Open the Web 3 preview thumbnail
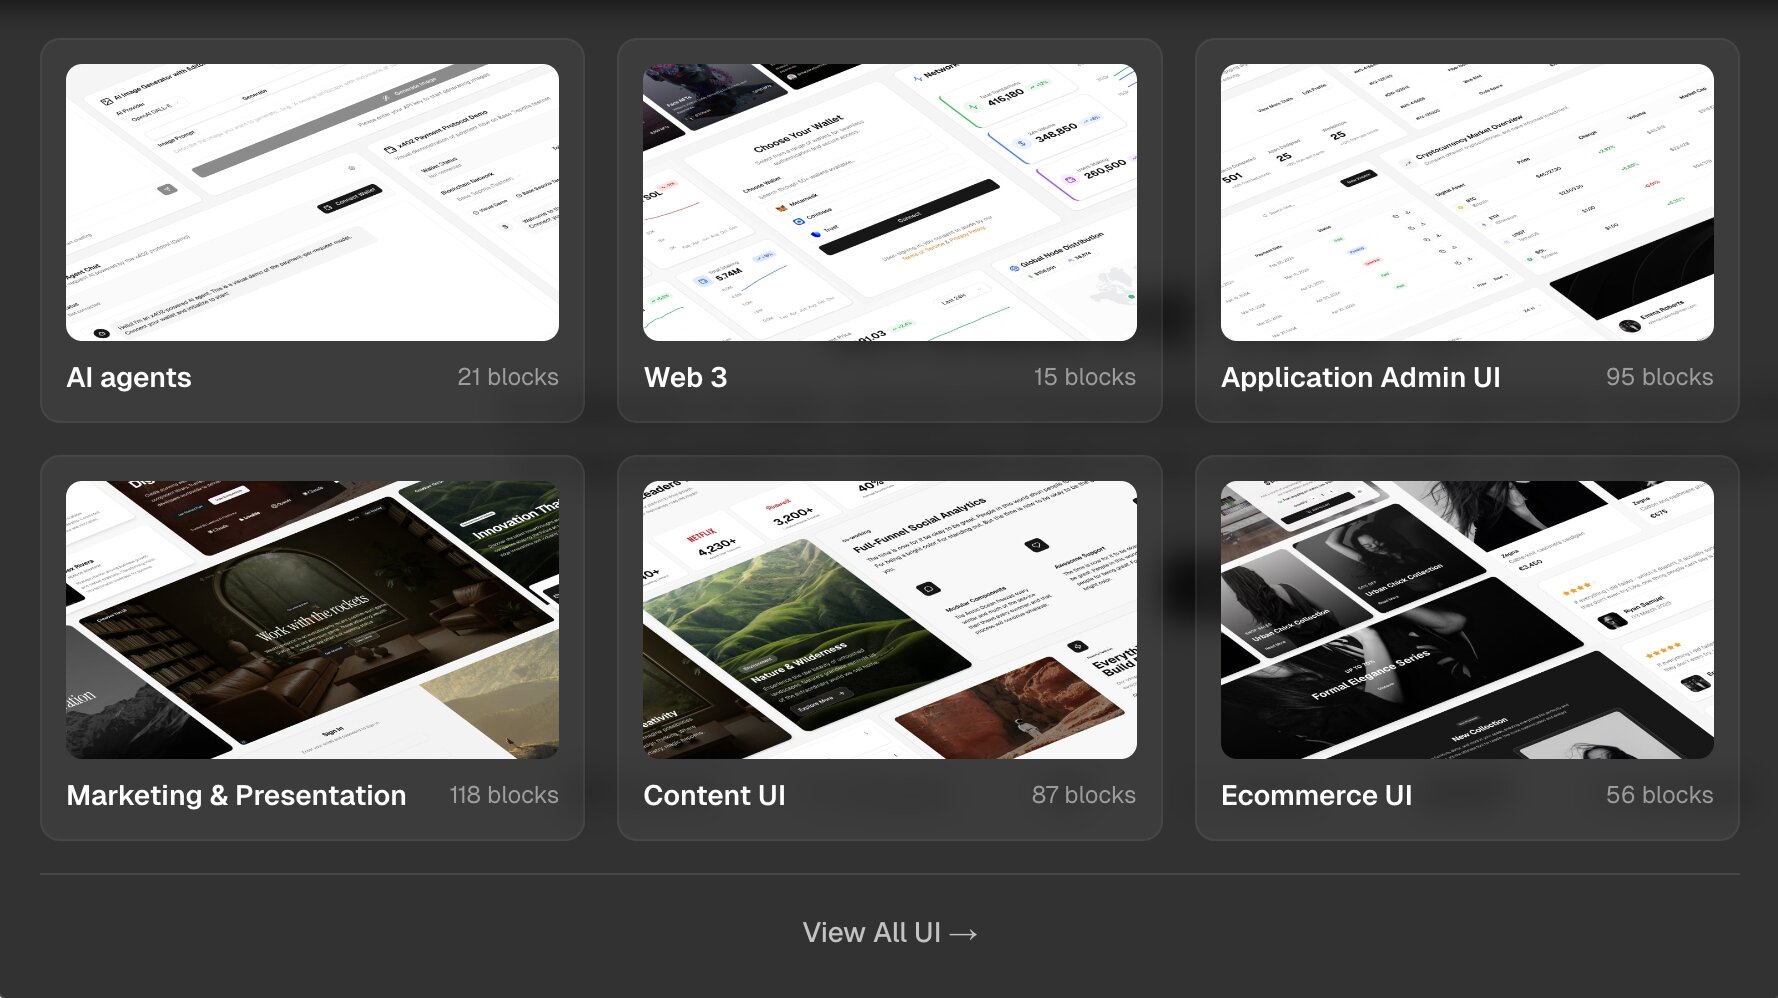 [x=889, y=203]
